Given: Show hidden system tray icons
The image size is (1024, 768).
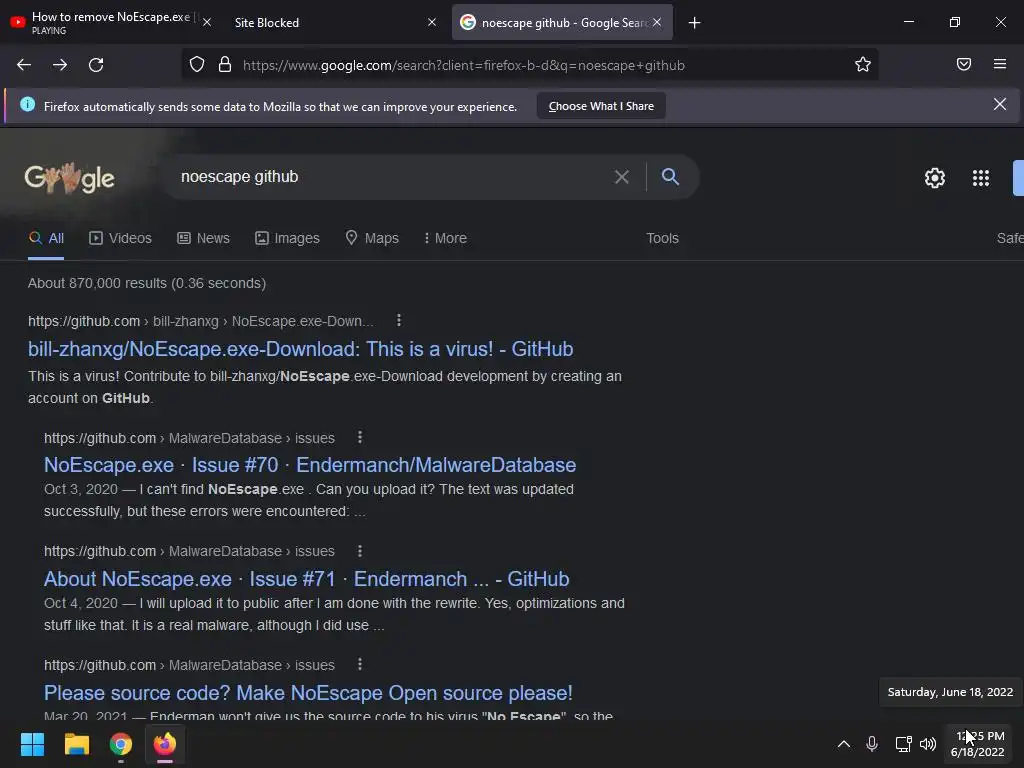Looking at the screenshot, I should pyautogui.click(x=844, y=744).
